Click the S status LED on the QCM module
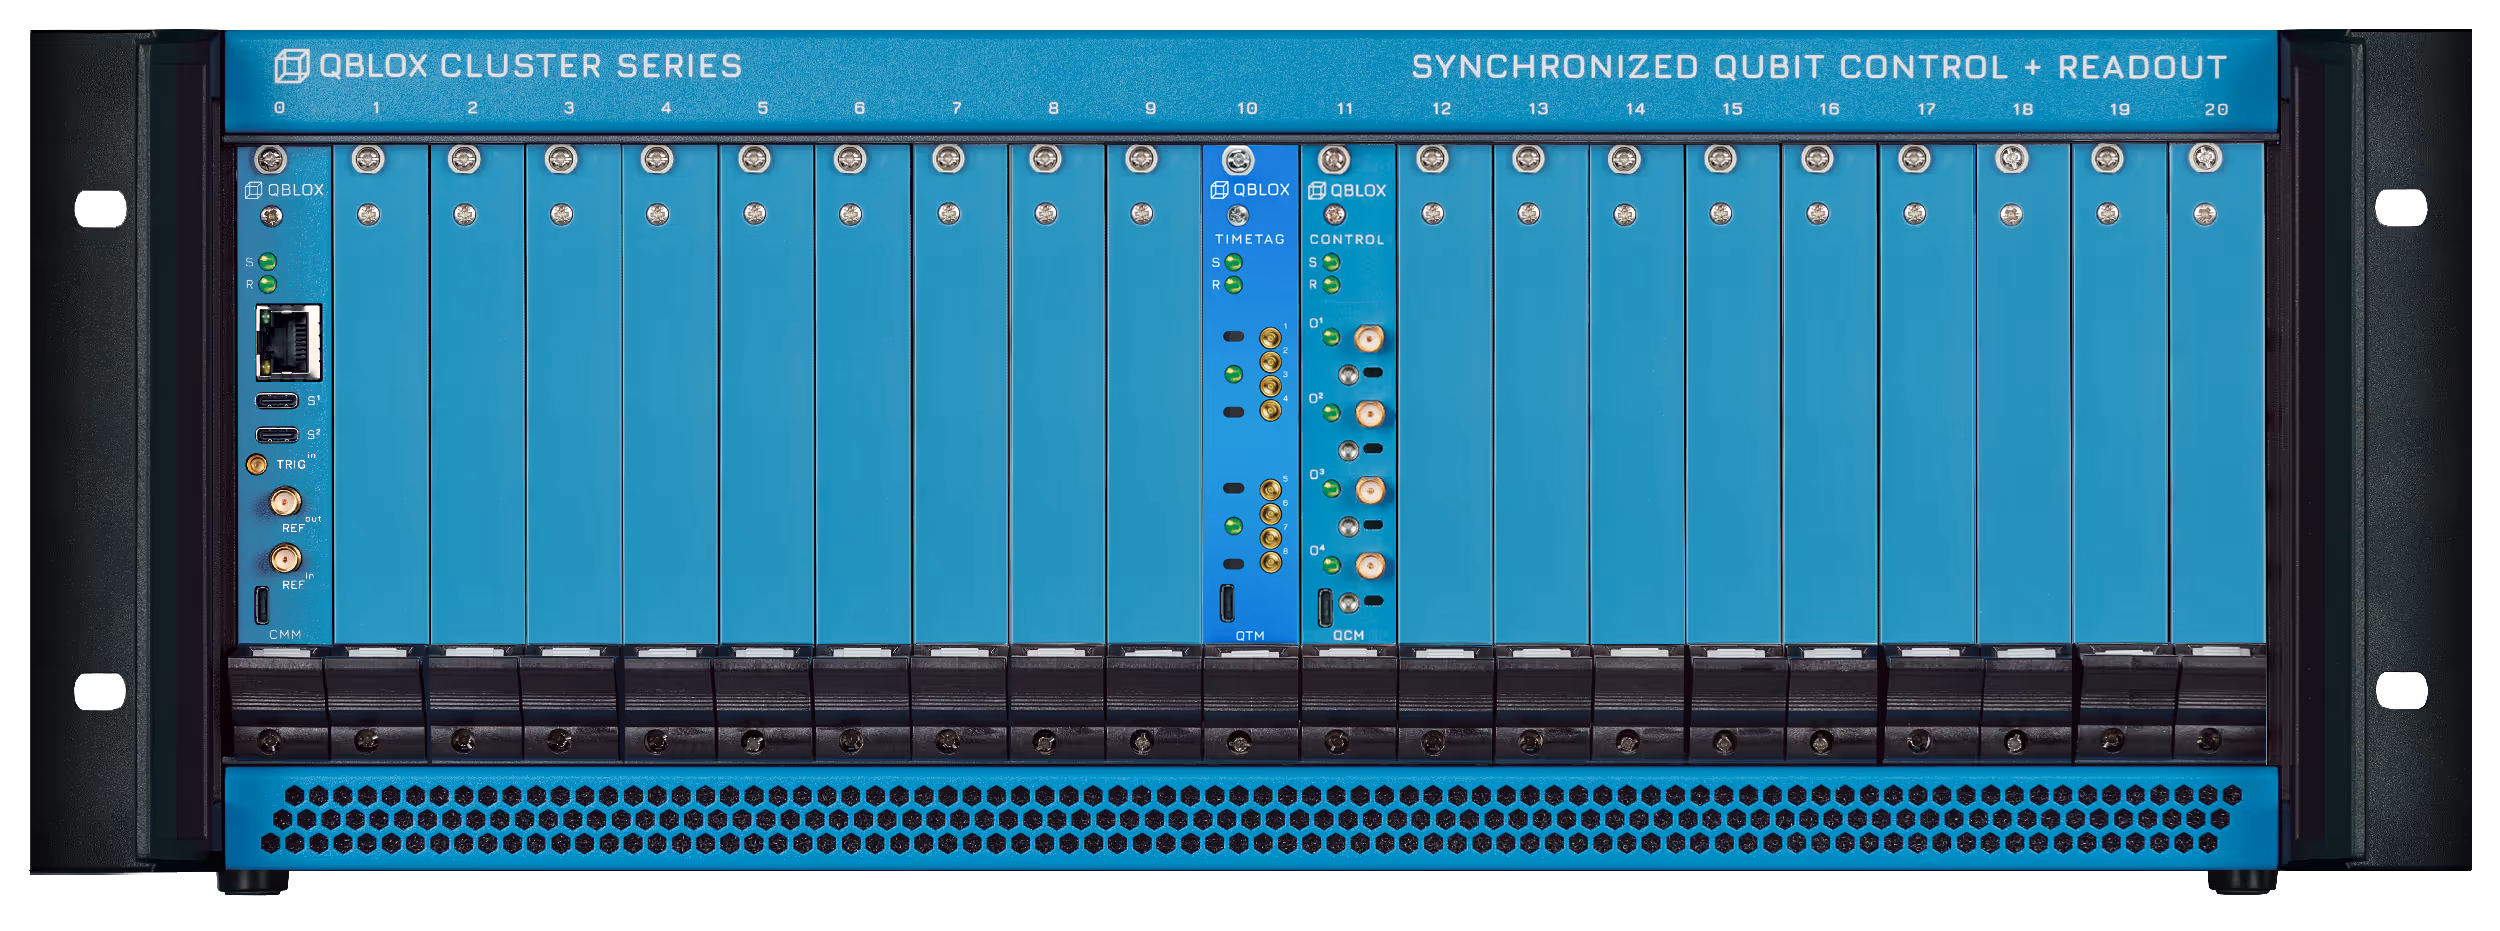Image resolution: width=2500 pixels, height=931 pixels. [x=1332, y=262]
